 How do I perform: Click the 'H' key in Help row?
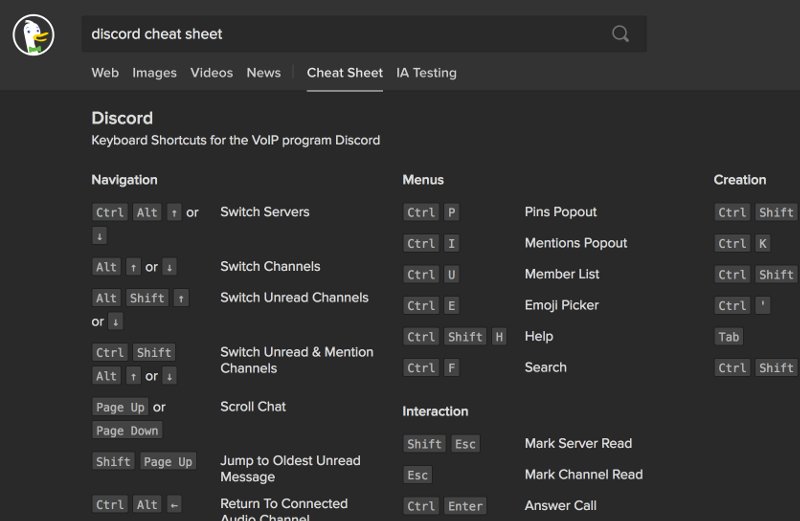[499, 337]
